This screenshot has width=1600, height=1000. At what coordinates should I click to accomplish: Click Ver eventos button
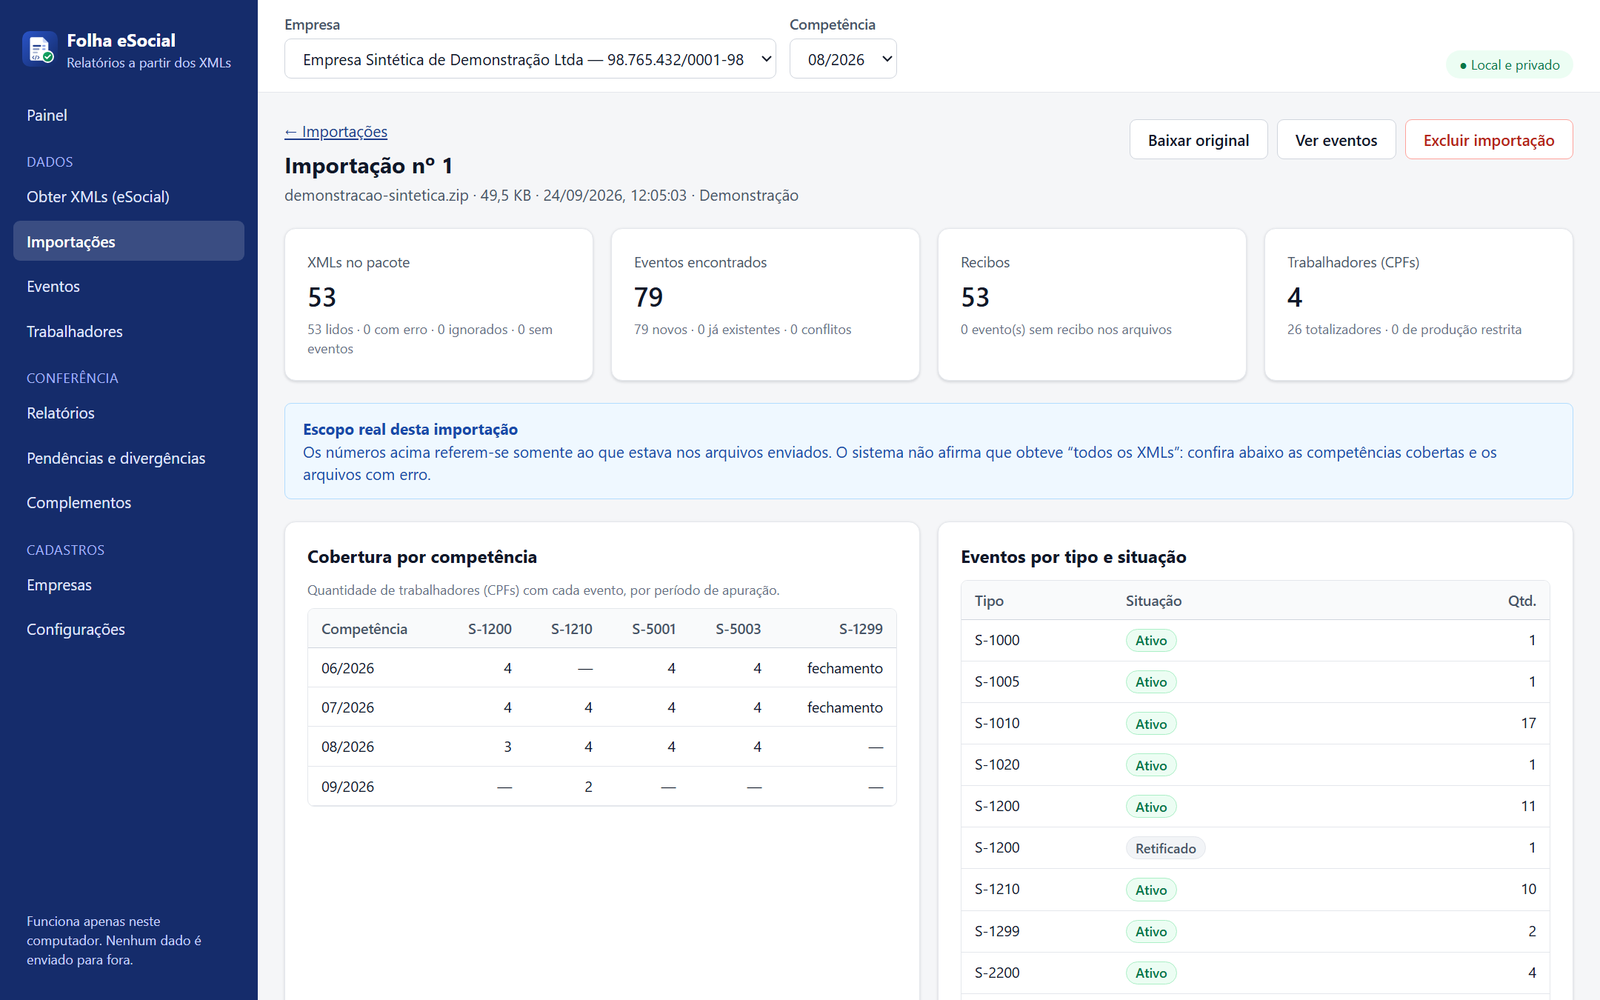[1336, 140]
